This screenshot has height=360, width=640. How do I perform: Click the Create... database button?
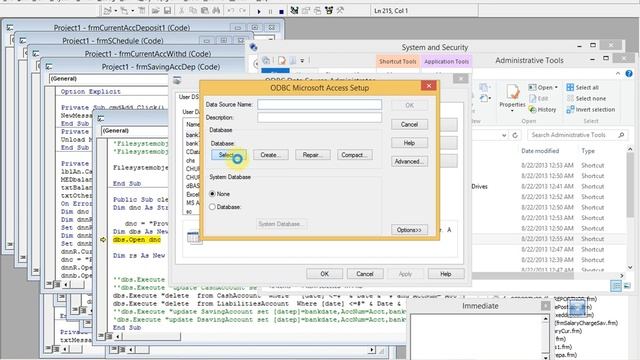(271, 155)
